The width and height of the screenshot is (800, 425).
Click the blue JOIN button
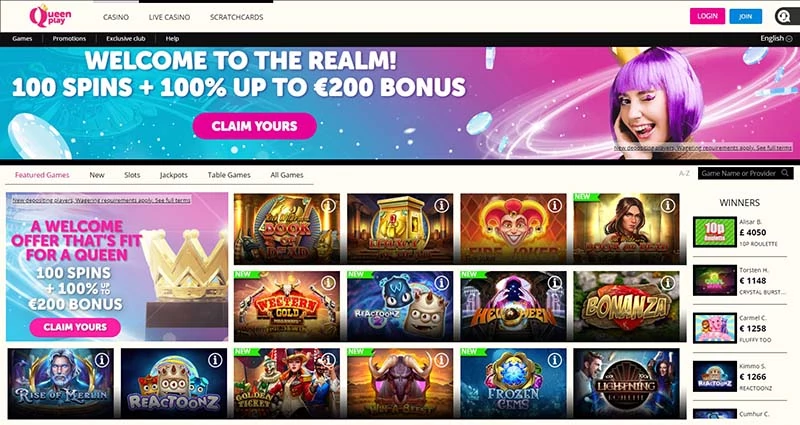[x=745, y=16]
